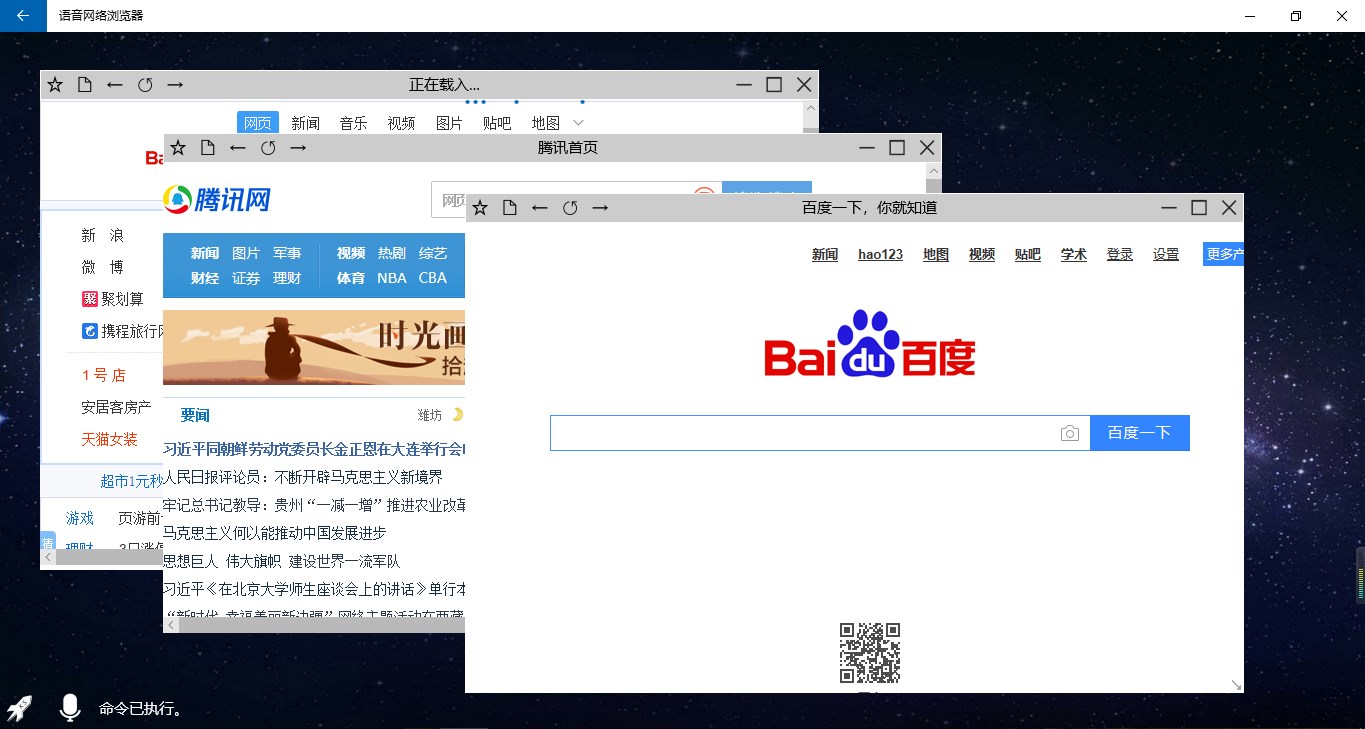Open new page icon in Baidu window
This screenshot has height=729, width=1365.
(510, 208)
